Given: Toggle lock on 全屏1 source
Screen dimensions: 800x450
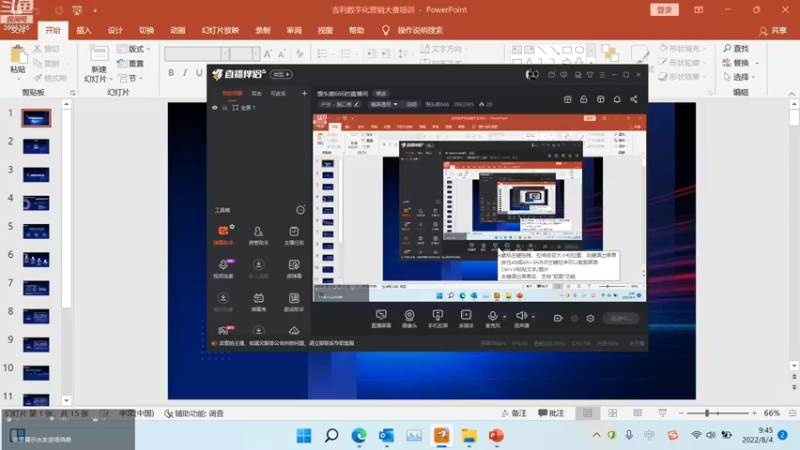Looking at the screenshot, I should [x=224, y=108].
